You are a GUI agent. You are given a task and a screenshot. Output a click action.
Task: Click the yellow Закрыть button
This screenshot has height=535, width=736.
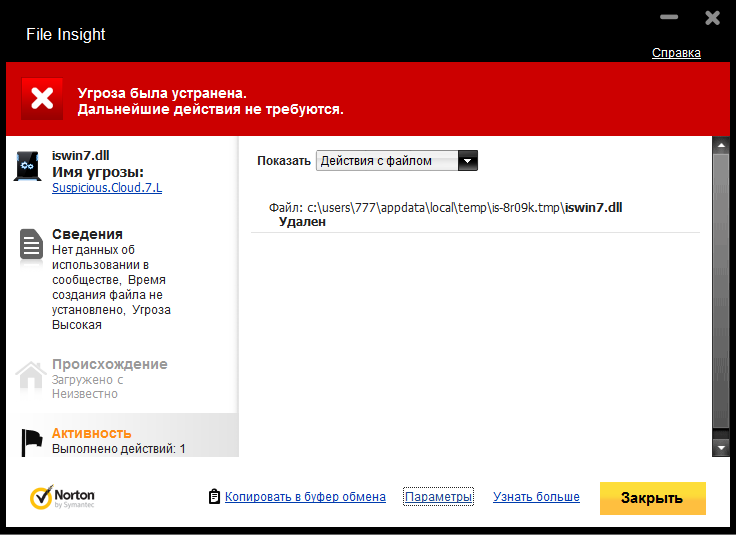652,498
